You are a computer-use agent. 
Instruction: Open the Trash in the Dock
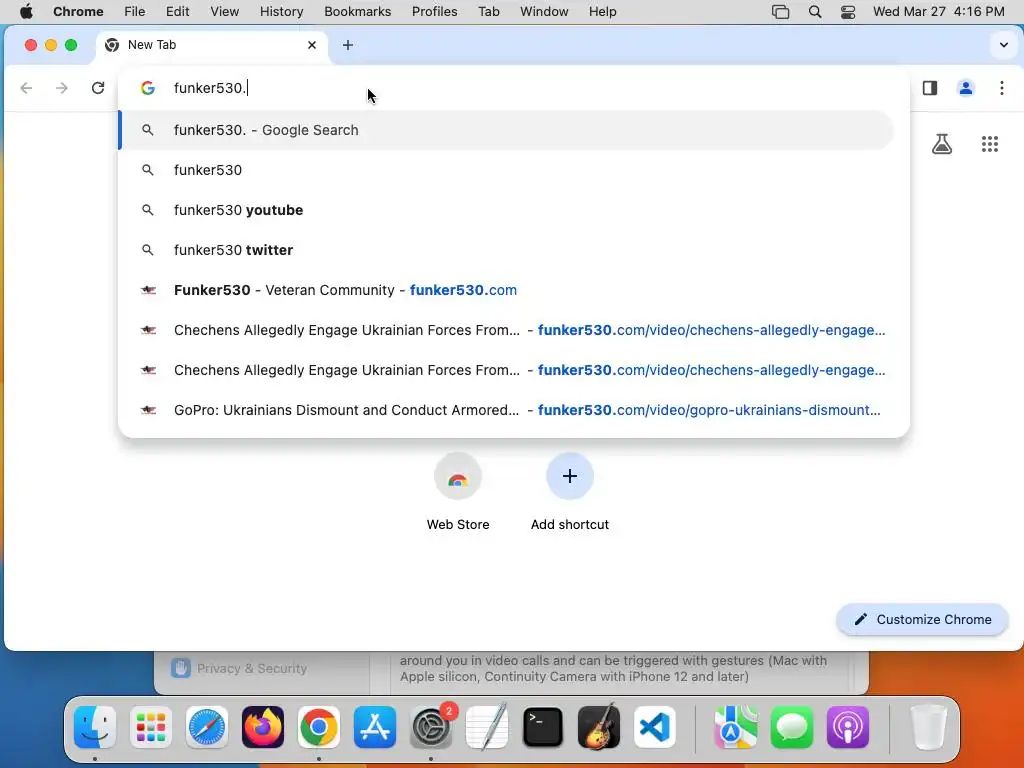[x=928, y=727]
